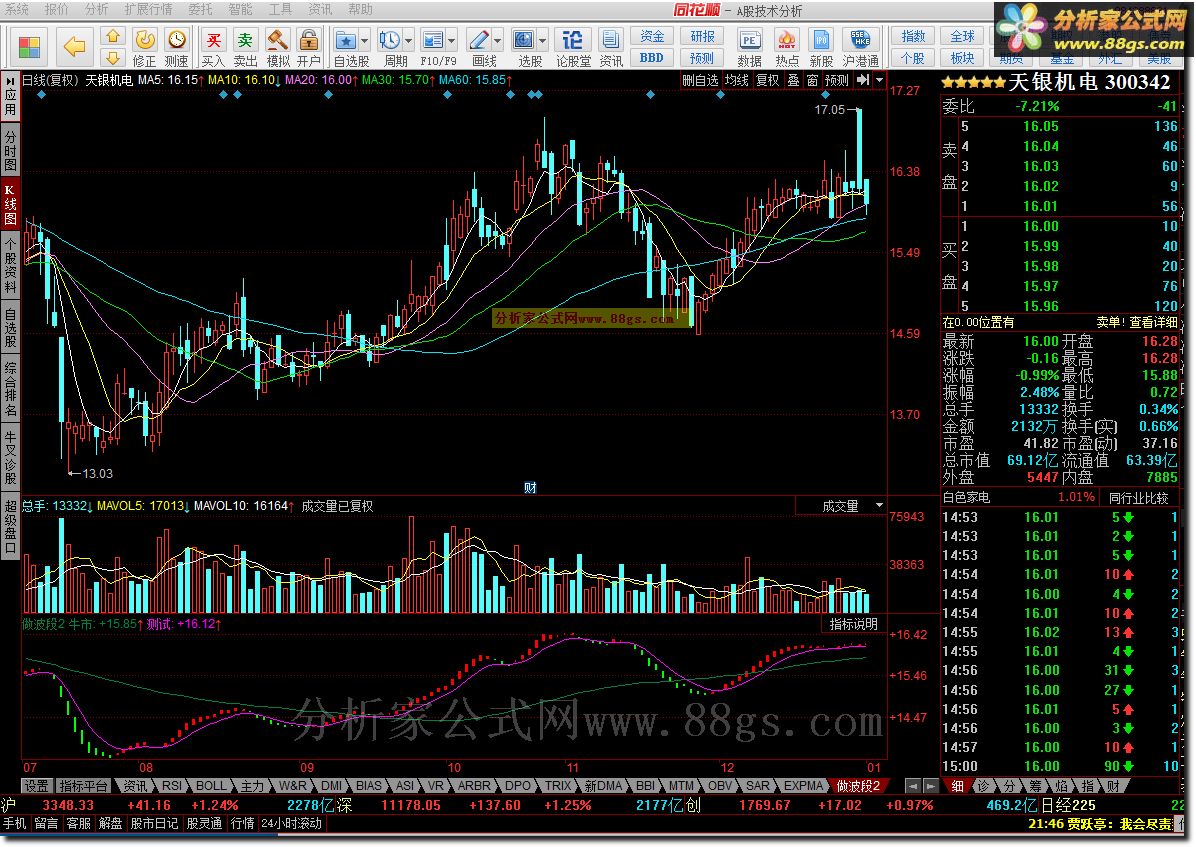Open the 选股 stock picker icon
The height and width of the screenshot is (847, 1196).
[524, 39]
